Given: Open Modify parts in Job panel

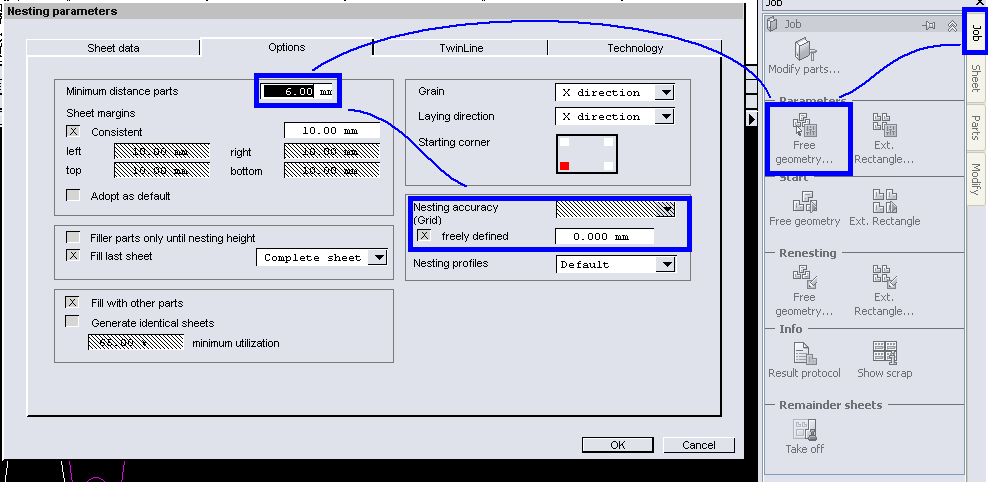Looking at the screenshot, I should 803,55.
